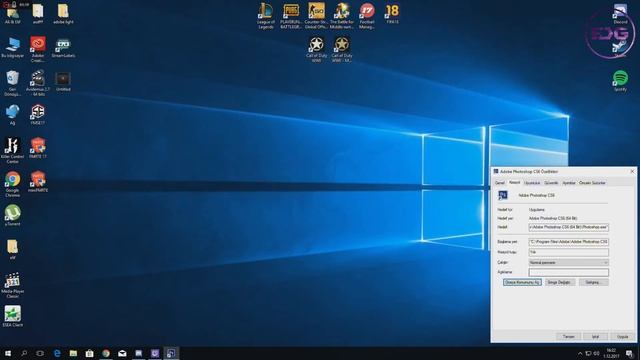Screen dimensions: 640x360
Task: Click into the Kısayol tuşu field
Action: pos(569,252)
